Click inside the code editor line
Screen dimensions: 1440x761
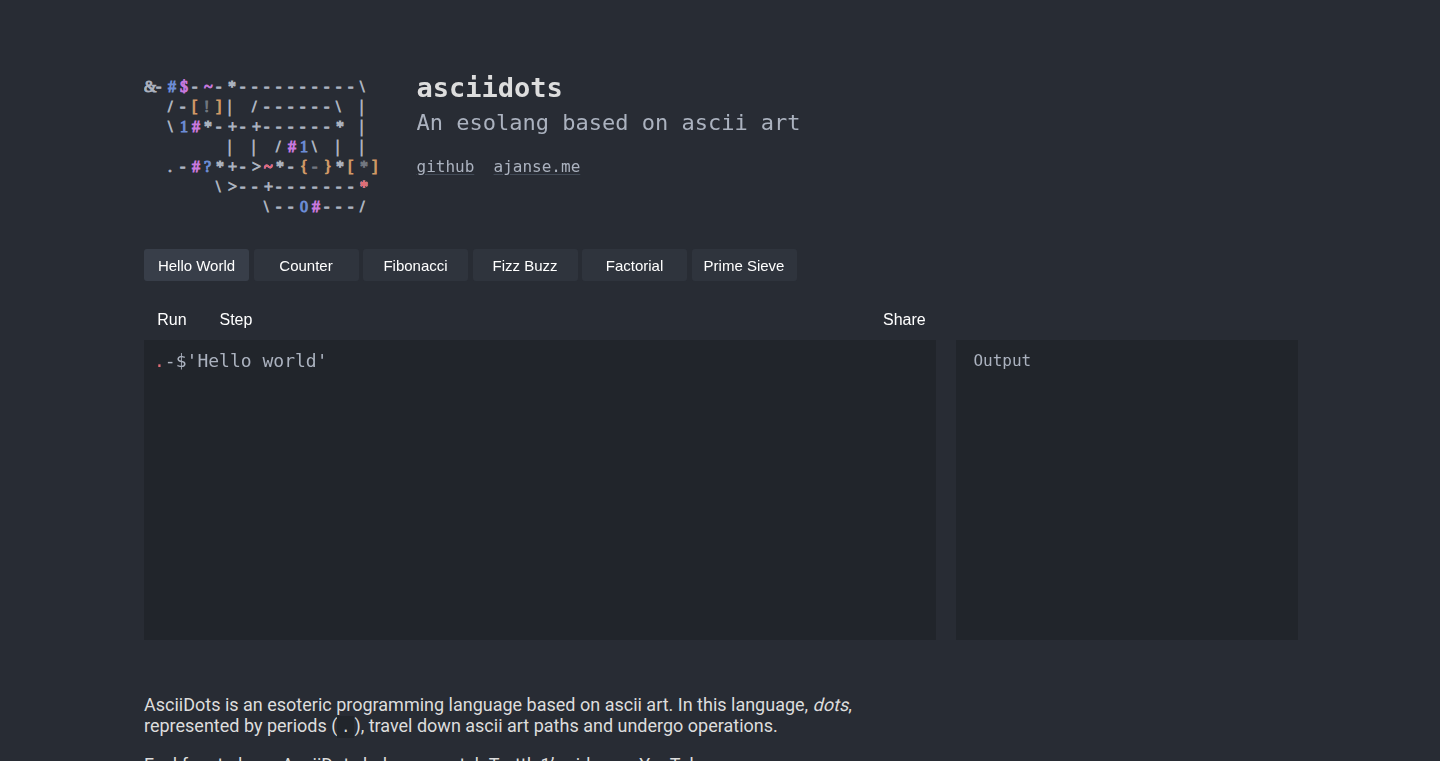click(540, 360)
